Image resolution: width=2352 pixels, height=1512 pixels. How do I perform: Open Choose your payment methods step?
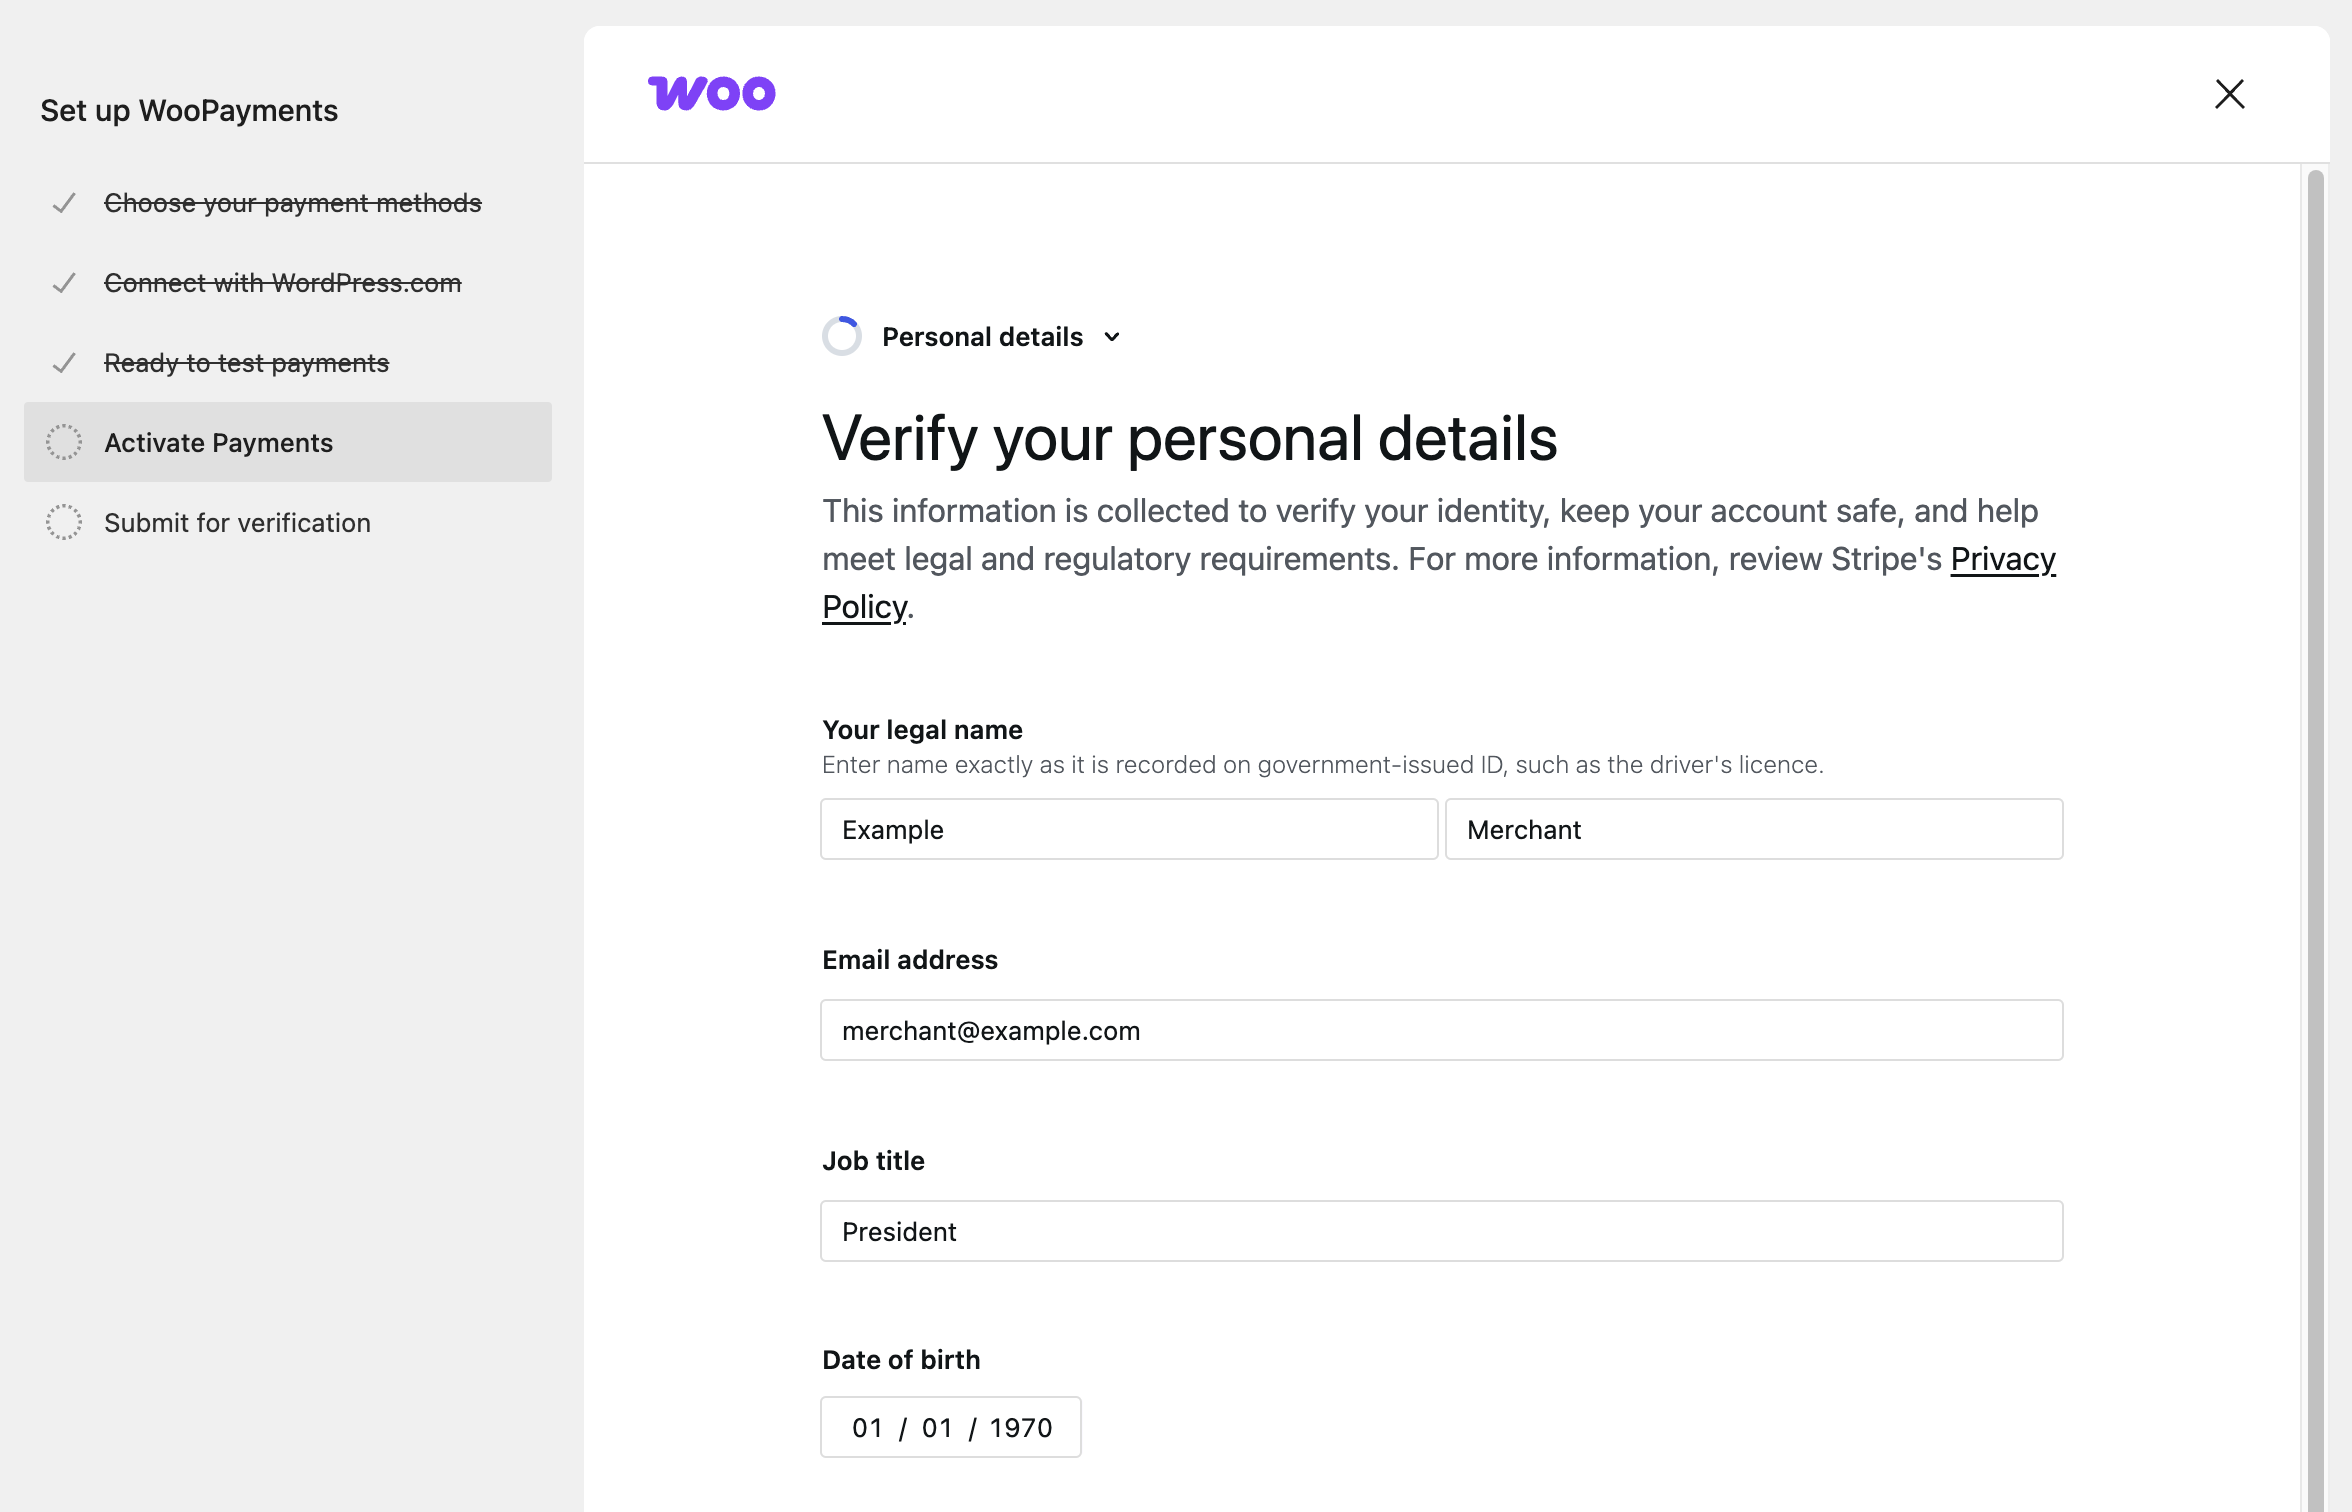(x=292, y=203)
